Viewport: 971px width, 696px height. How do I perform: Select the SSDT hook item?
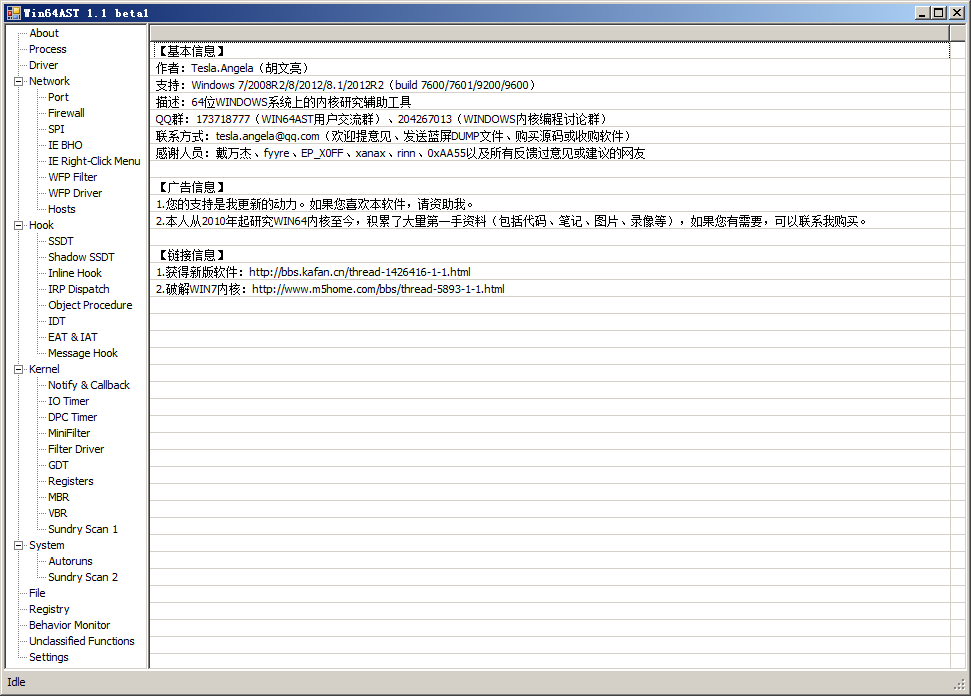click(x=60, y=241)
